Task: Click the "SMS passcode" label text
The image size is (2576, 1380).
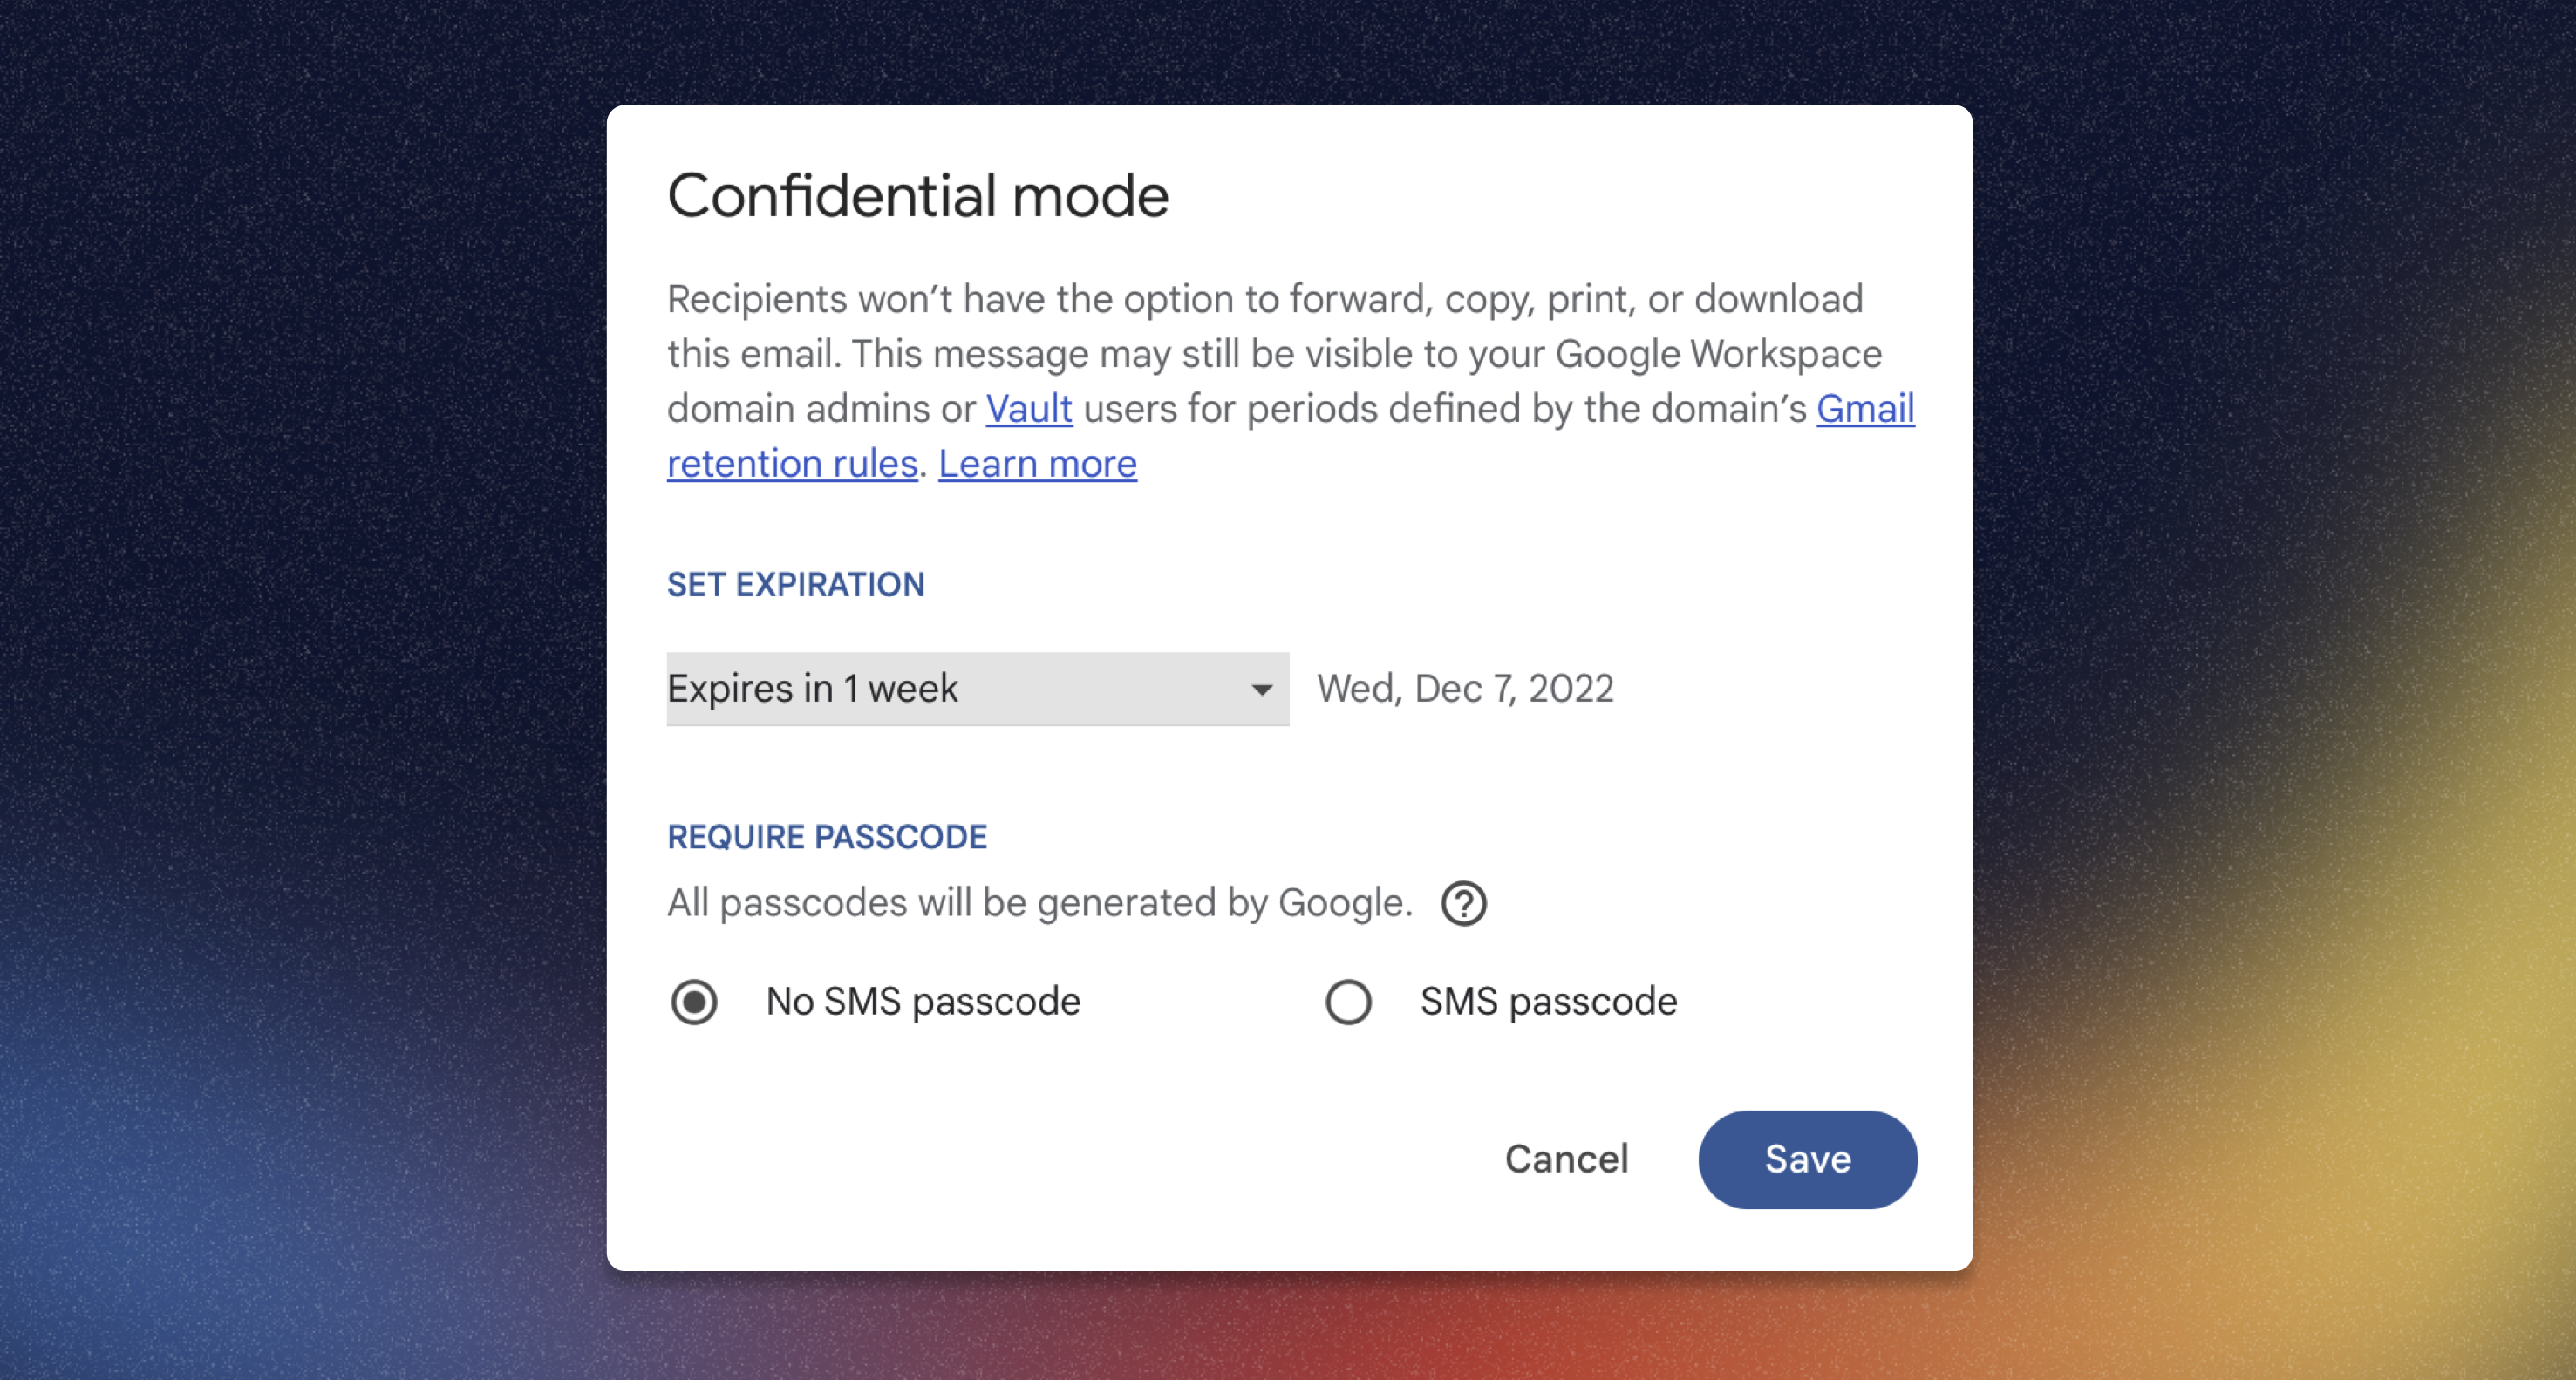Action: [1548, 1002]
